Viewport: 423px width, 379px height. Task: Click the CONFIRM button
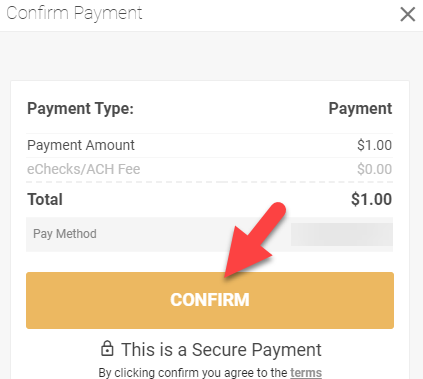tap(210, 300)
